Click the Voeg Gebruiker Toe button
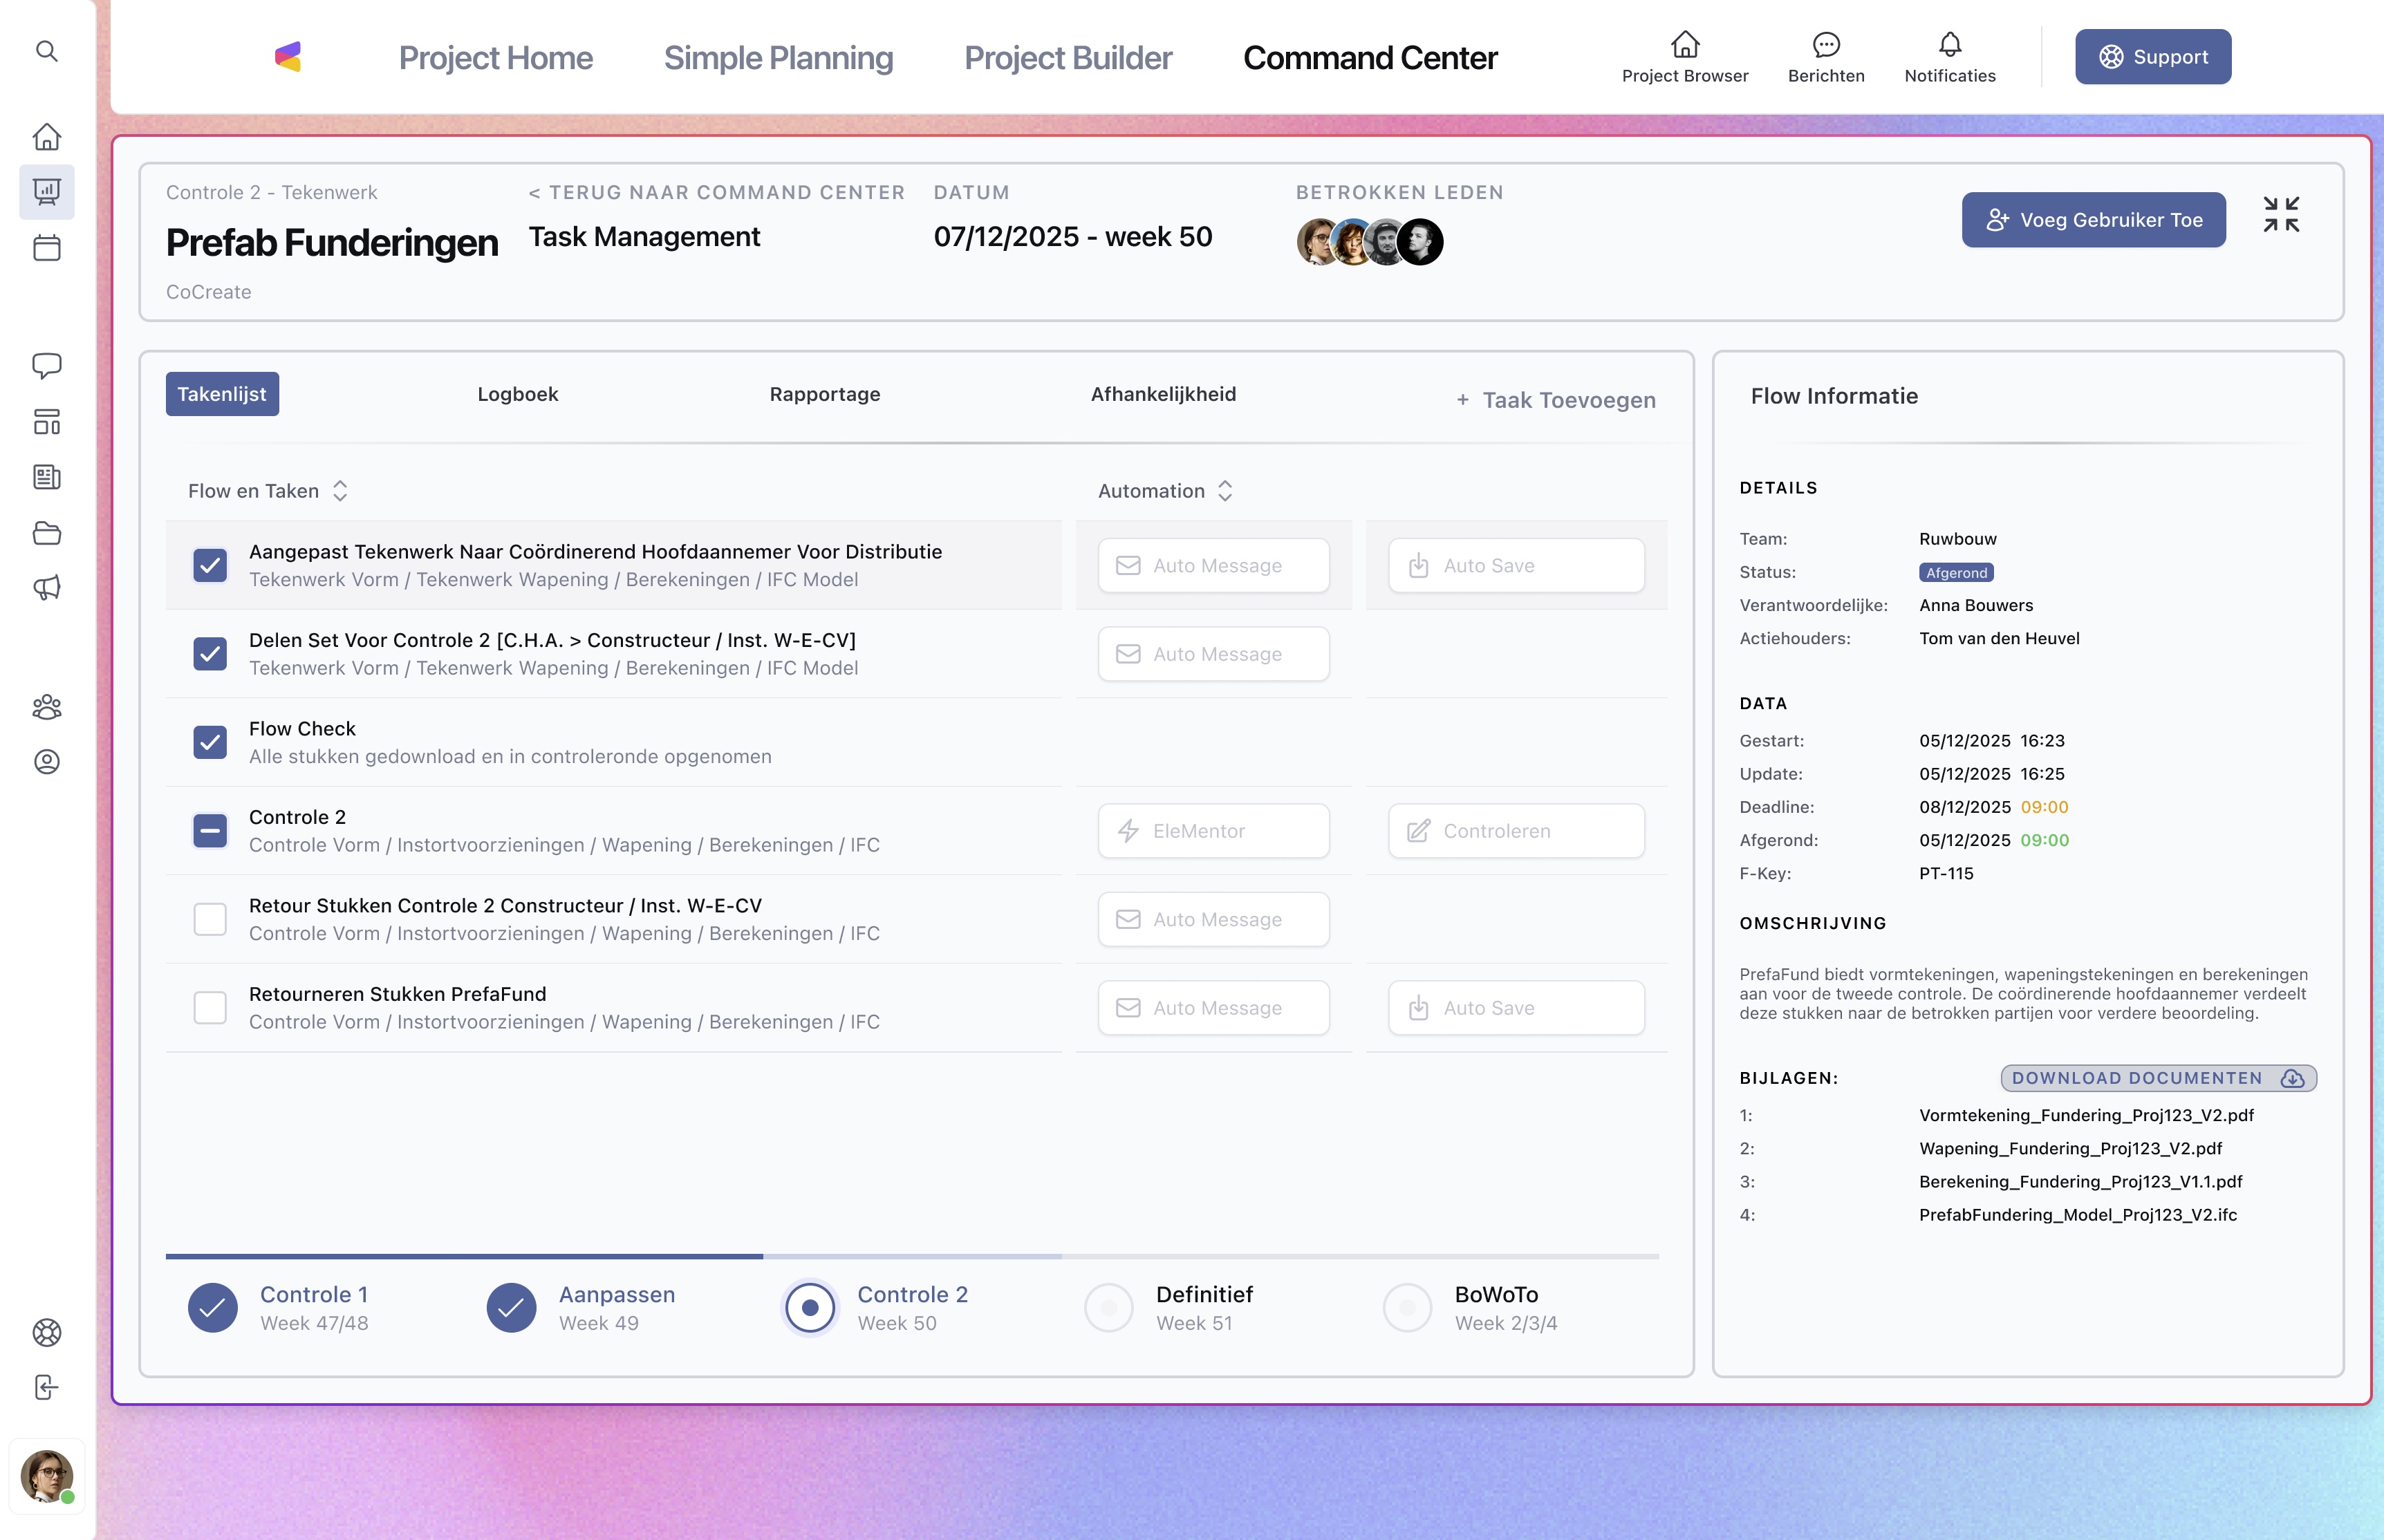The width and height of the screenshot is (2384, 1540). click(x=2093, y=220)
